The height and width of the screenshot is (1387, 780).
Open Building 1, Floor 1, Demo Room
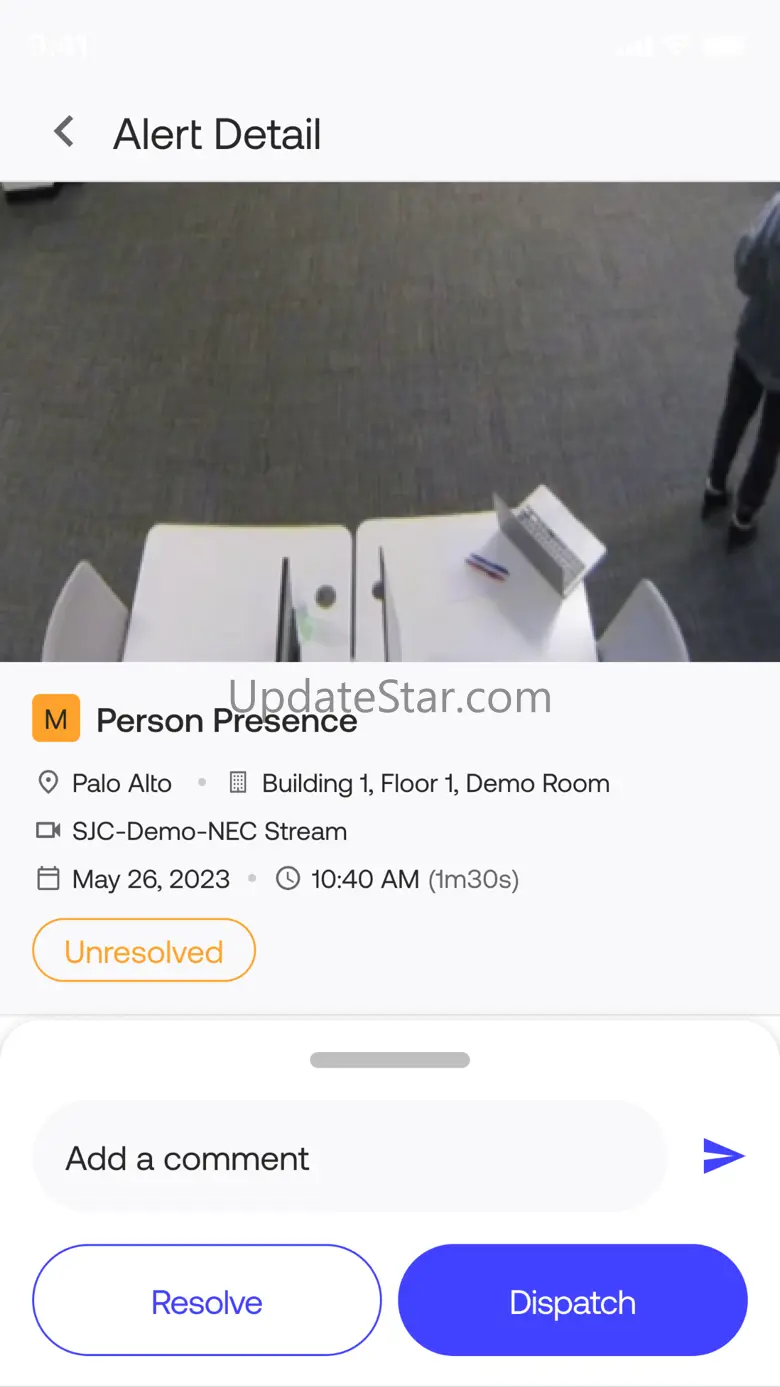(436, 783)
